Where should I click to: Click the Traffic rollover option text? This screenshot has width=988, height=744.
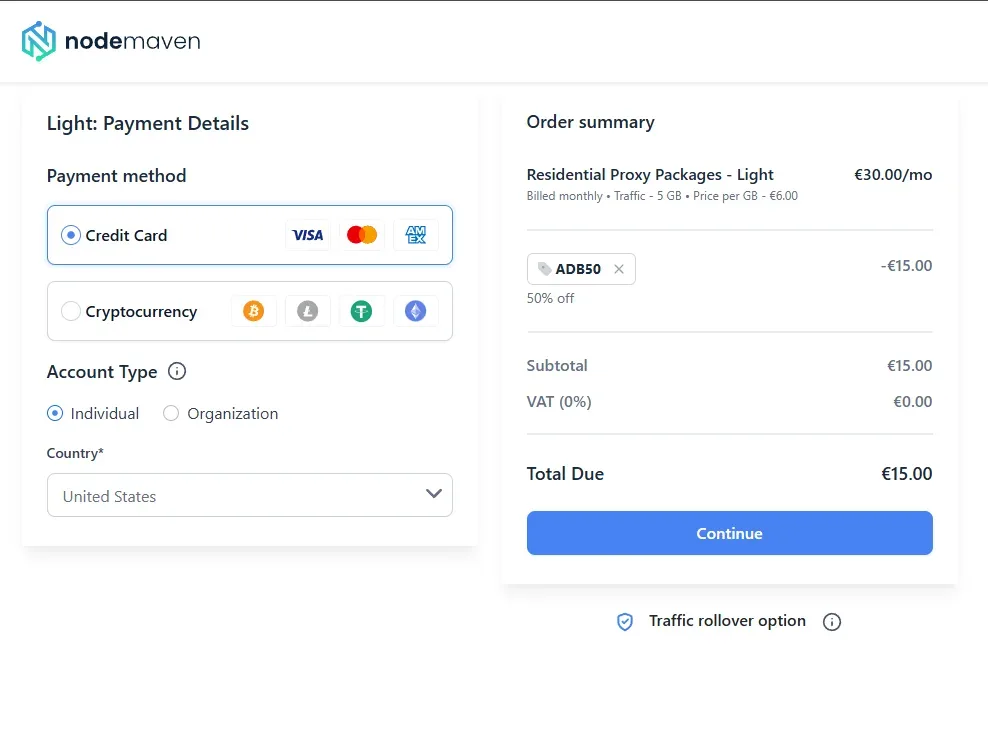(727, 621)
